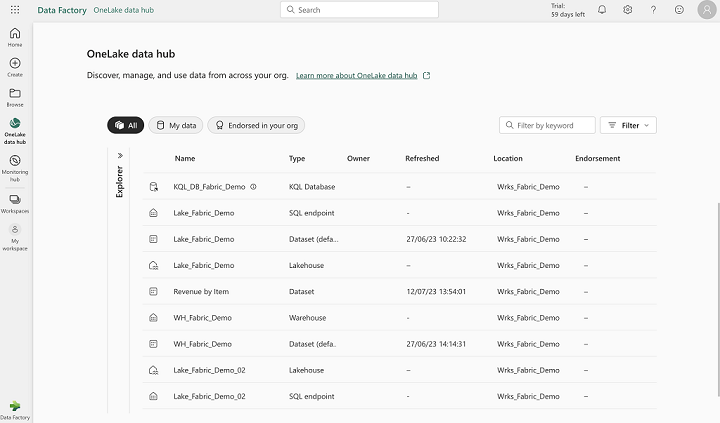Open Learn more about OneLake data hub
This screenshot has width=720, height=423.
coord(356,75)
